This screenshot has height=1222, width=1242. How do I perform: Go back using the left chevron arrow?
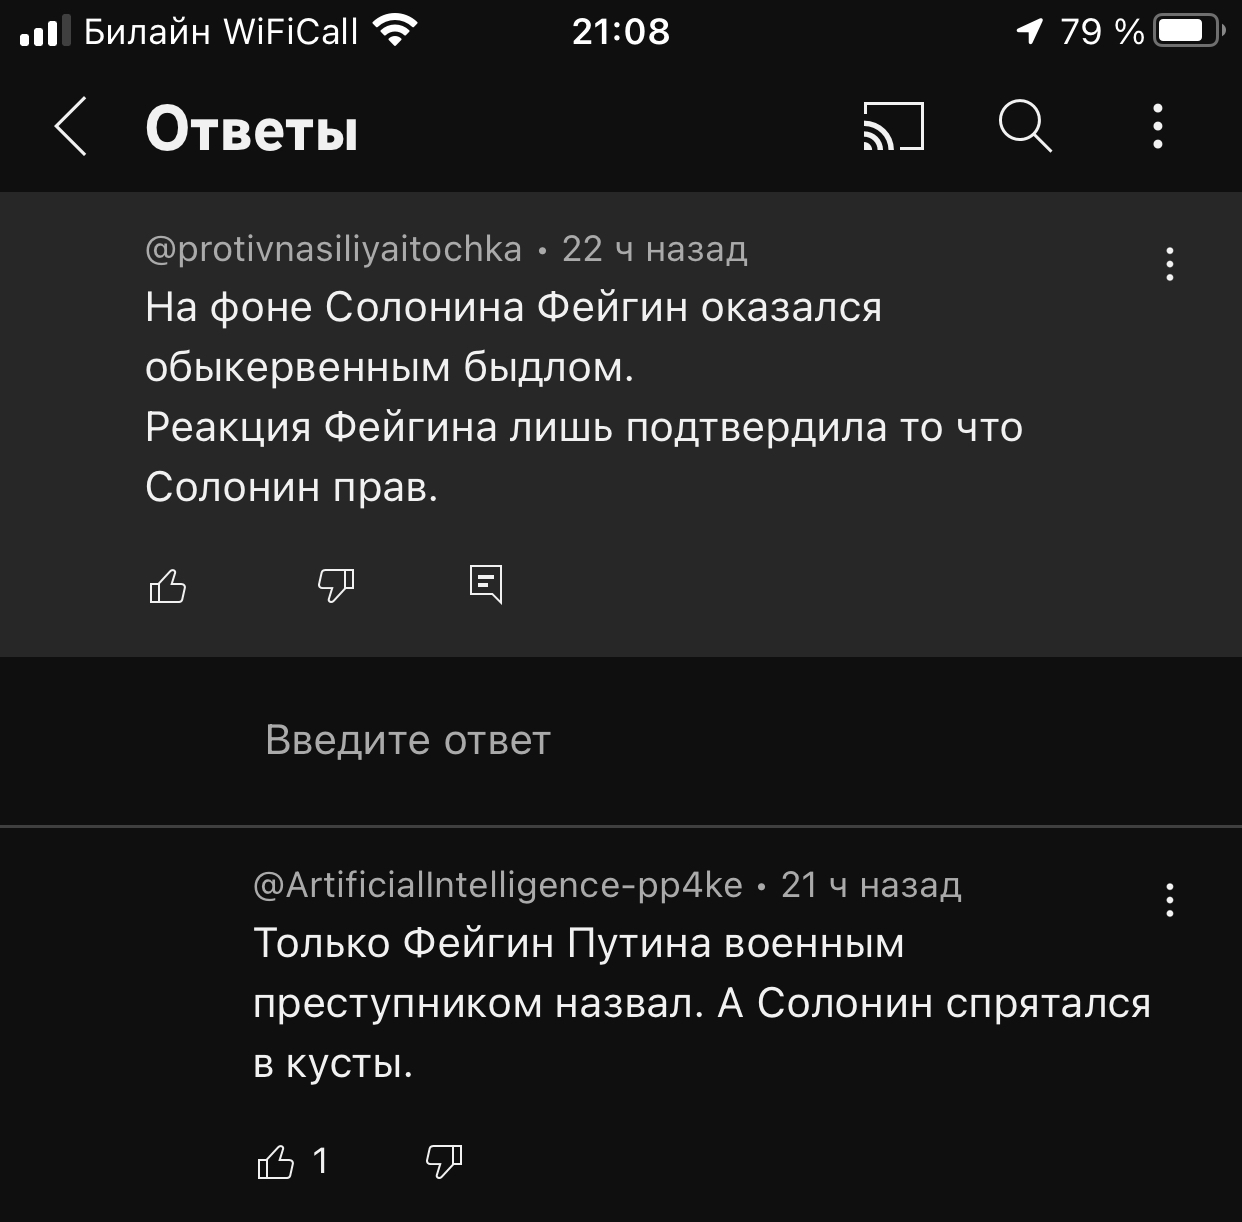pos(71,127)
